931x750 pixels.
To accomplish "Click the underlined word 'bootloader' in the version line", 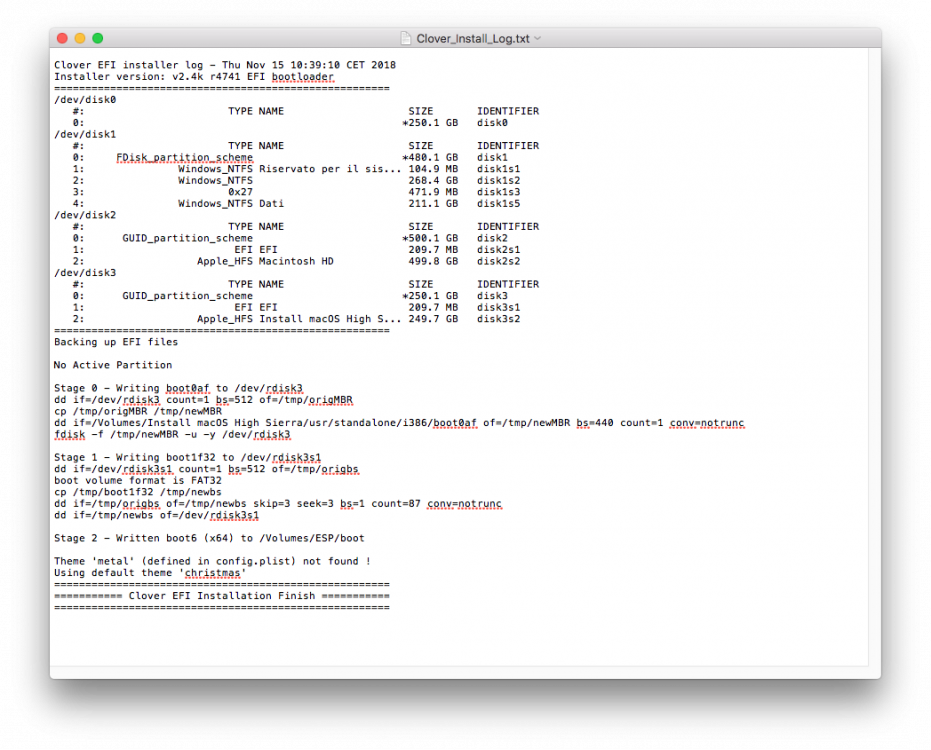I will coord(303,77).
